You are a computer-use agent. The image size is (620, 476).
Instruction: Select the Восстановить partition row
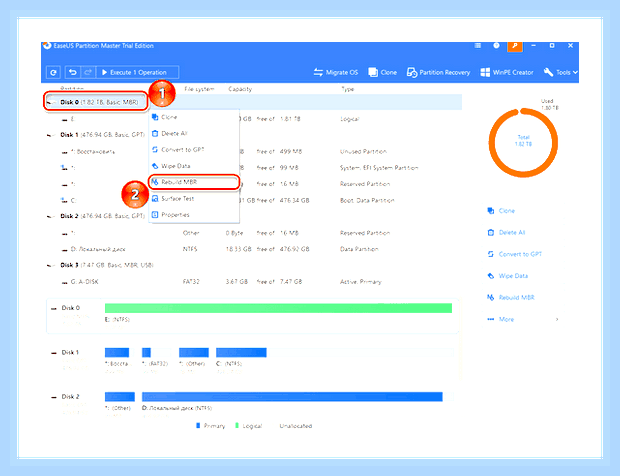click(x=253, y=151)
